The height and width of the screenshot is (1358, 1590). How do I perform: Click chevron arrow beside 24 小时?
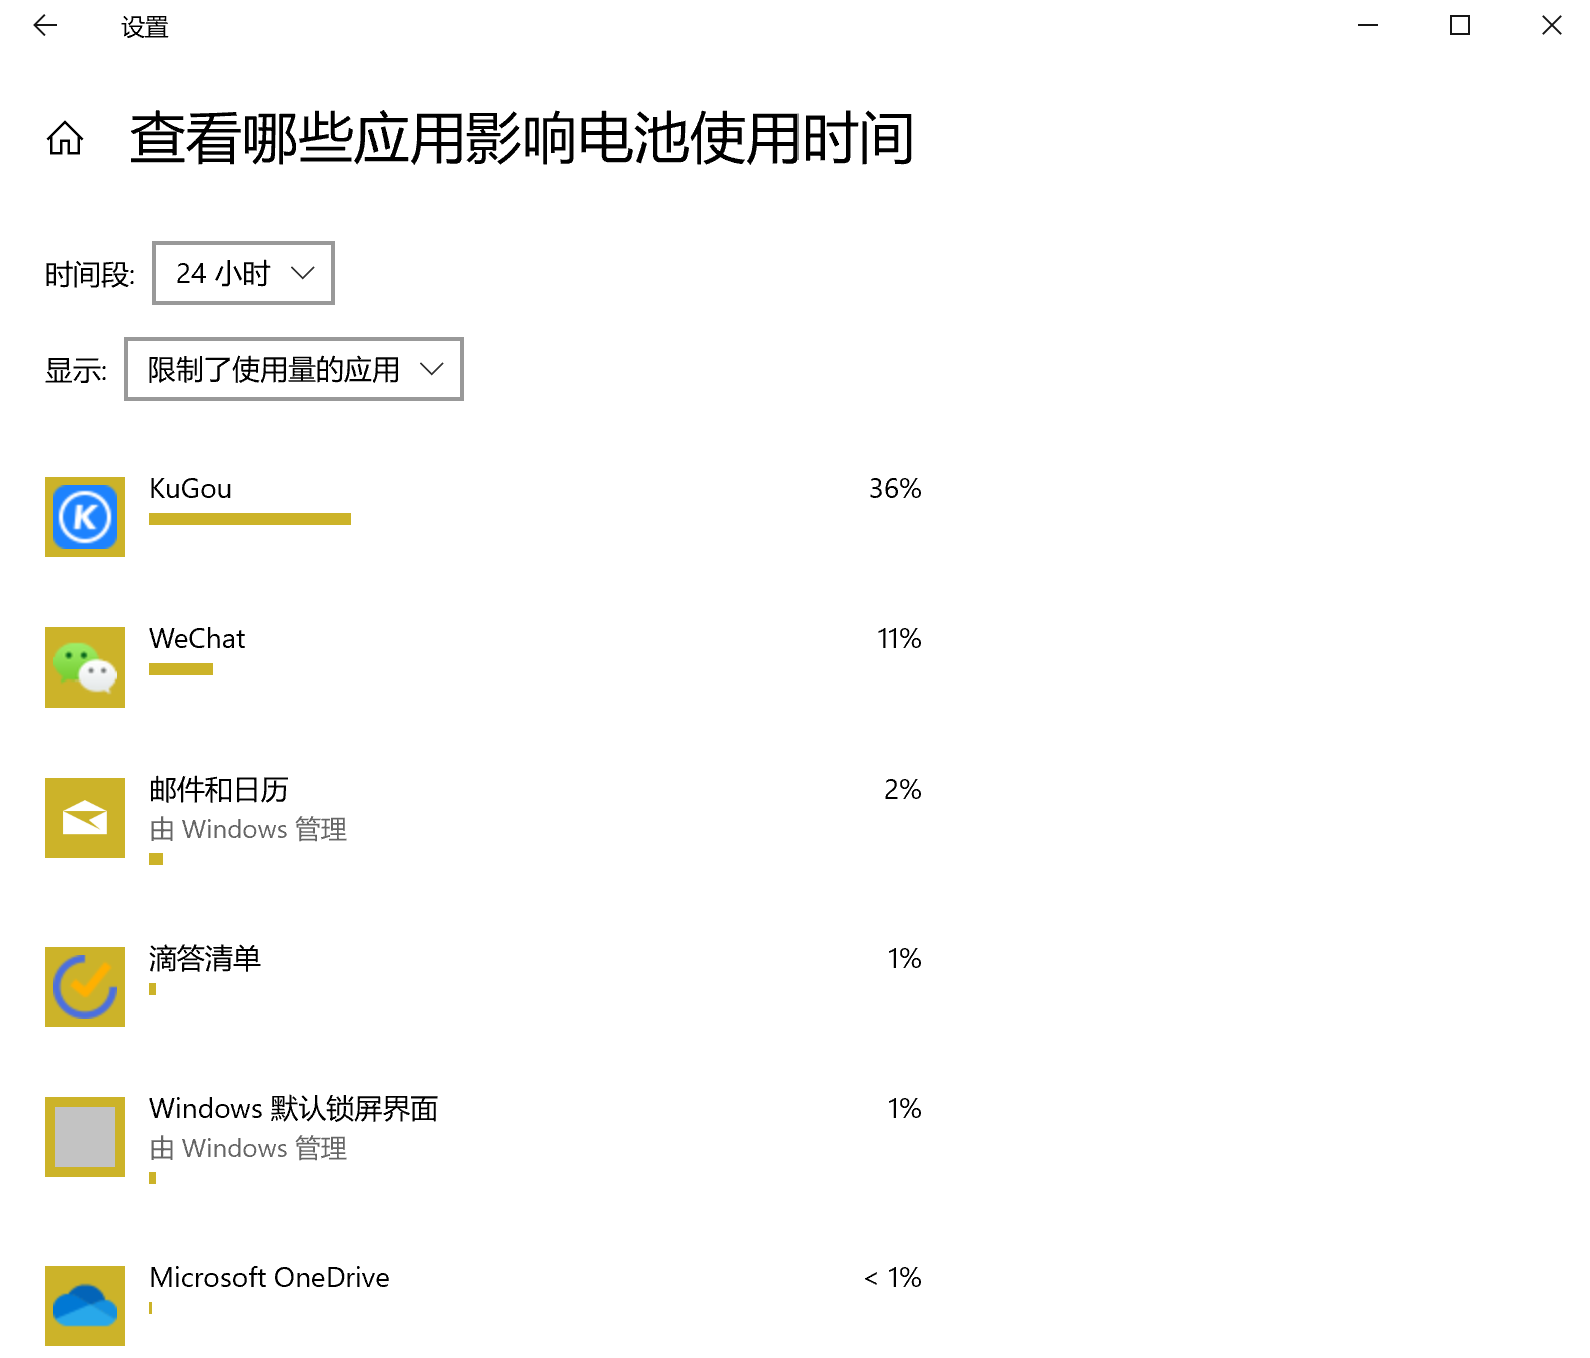tap(302, 273)
